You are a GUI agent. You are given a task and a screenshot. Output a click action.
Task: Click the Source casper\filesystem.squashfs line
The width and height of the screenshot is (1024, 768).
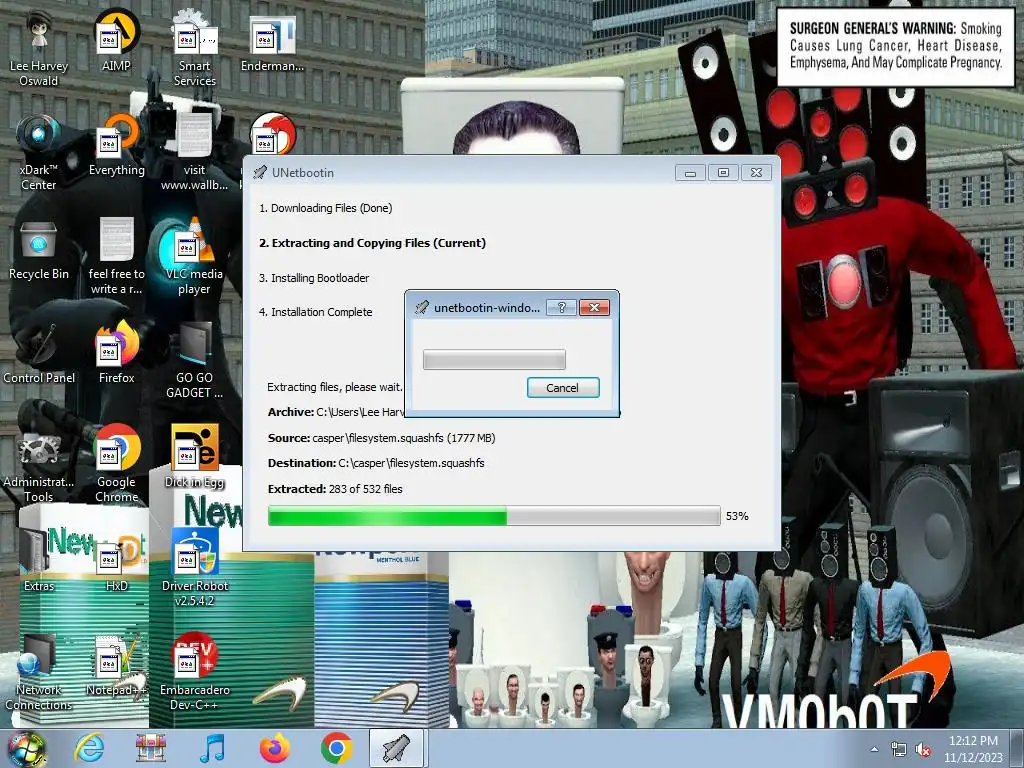(381, 438)
